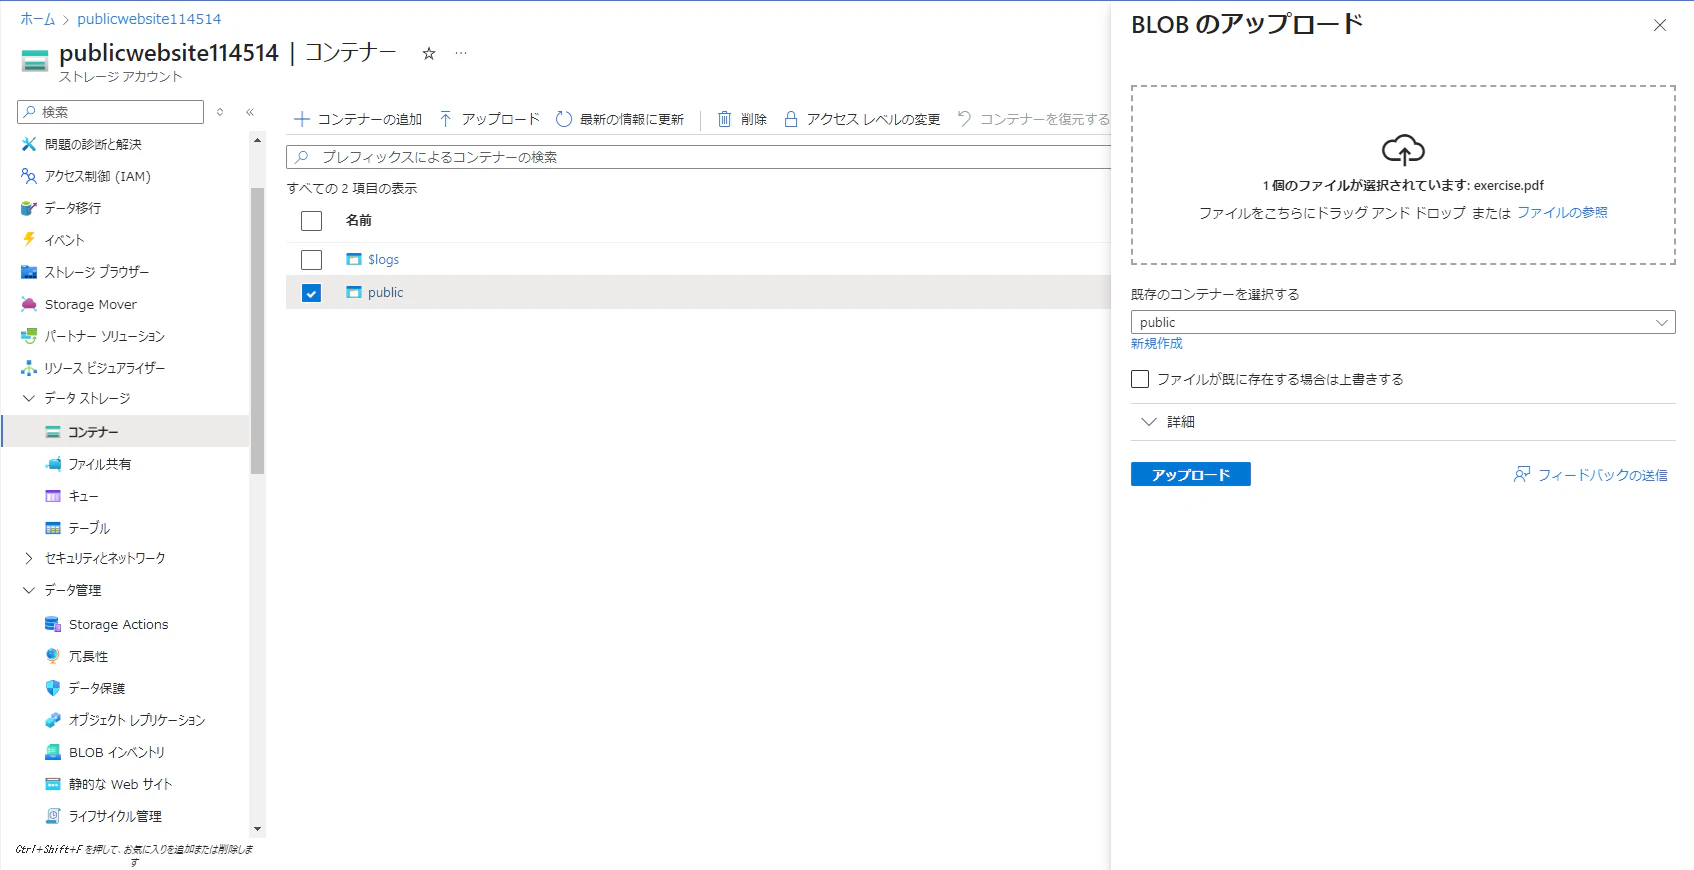Click the cloud upload icon in drop zone
The width and height of the screenshot is (1694, 870).
tap(1403, 150)
